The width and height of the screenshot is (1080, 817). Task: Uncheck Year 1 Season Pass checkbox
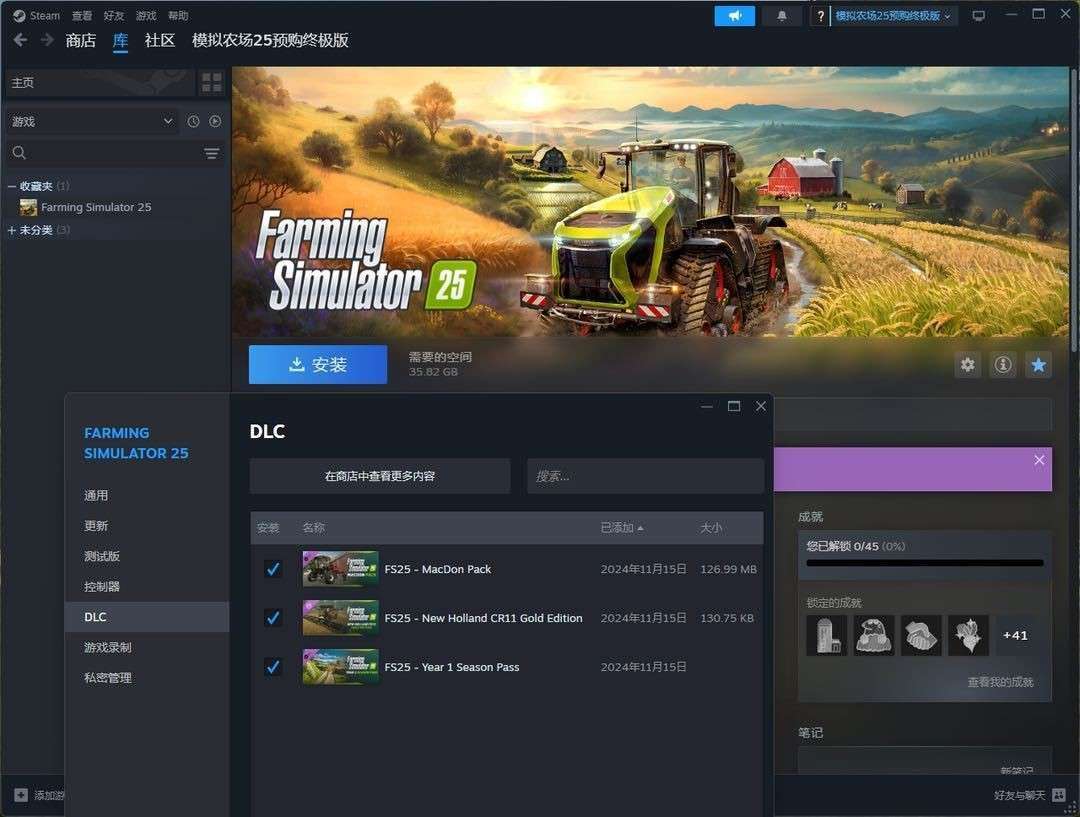tap(273, 667)
